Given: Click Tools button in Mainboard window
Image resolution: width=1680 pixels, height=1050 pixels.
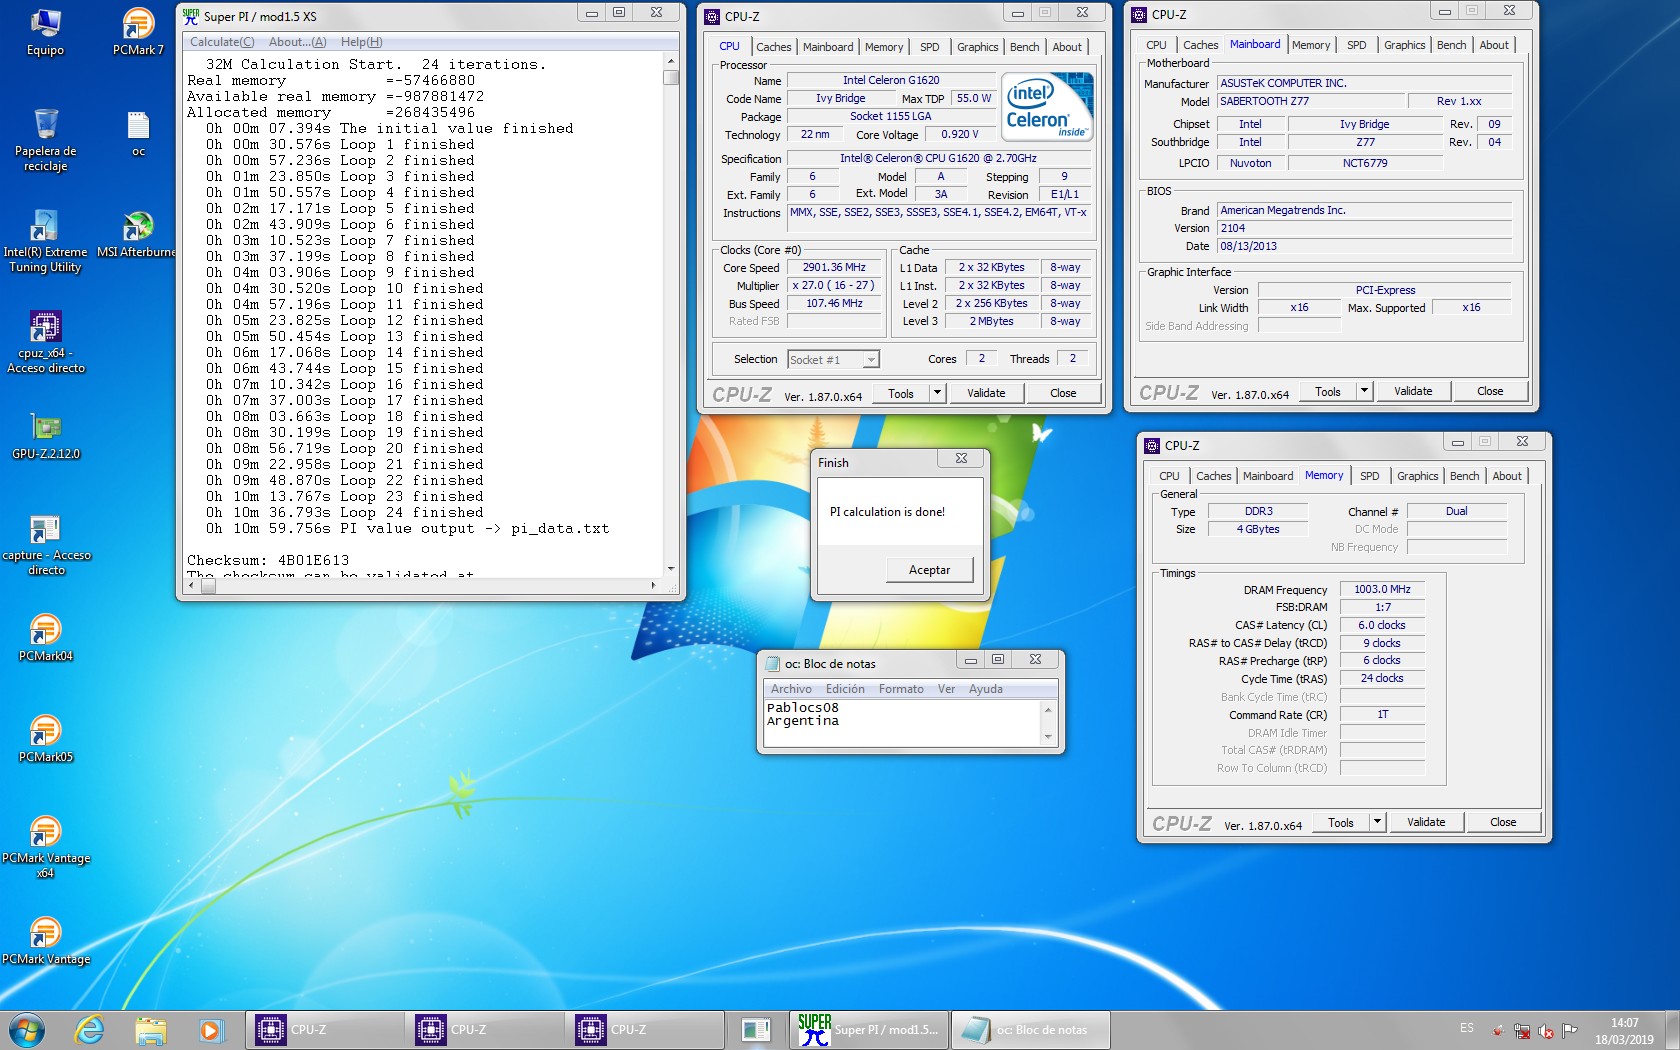Looking at the screenshot, I should pos(1328,391).
